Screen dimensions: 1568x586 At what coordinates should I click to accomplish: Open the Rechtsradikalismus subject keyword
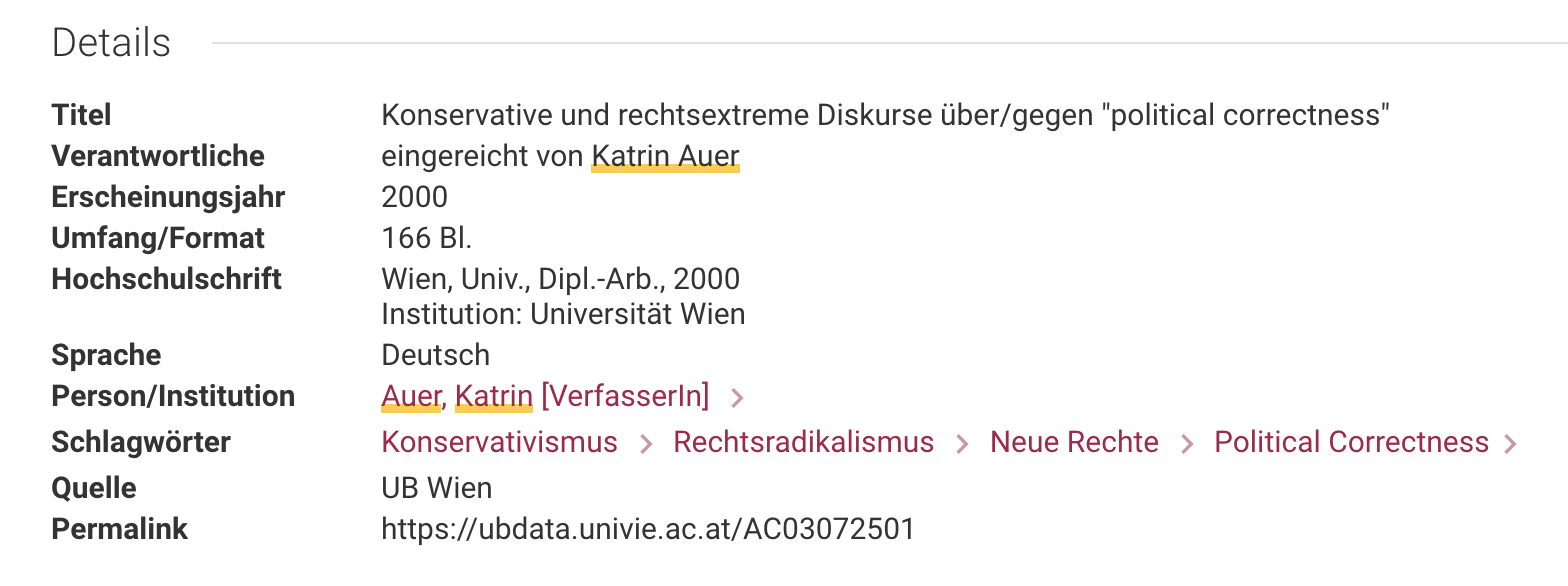coord(803,442)
